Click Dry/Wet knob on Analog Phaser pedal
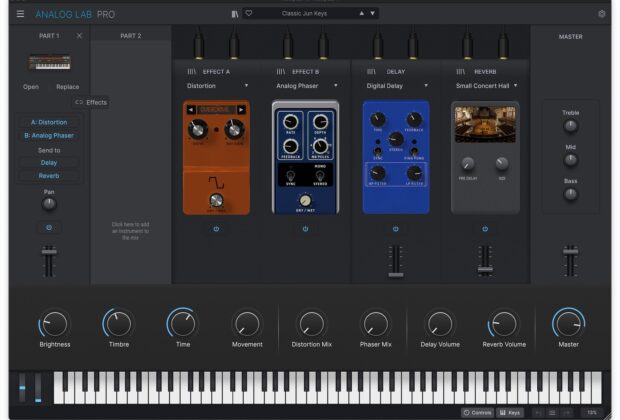The height and width of the screenshot is (420, 620). [x=305, y=201]
